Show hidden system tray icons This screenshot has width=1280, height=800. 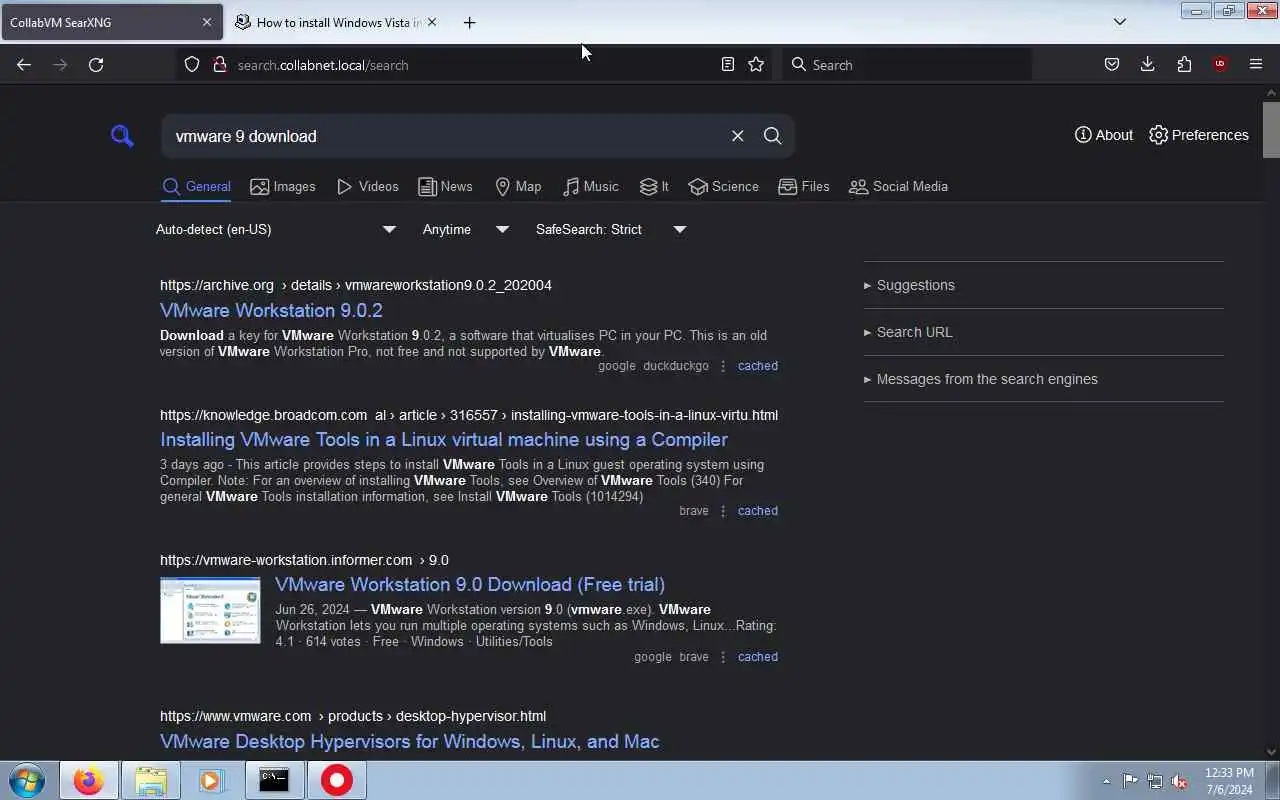point(1106,781)
